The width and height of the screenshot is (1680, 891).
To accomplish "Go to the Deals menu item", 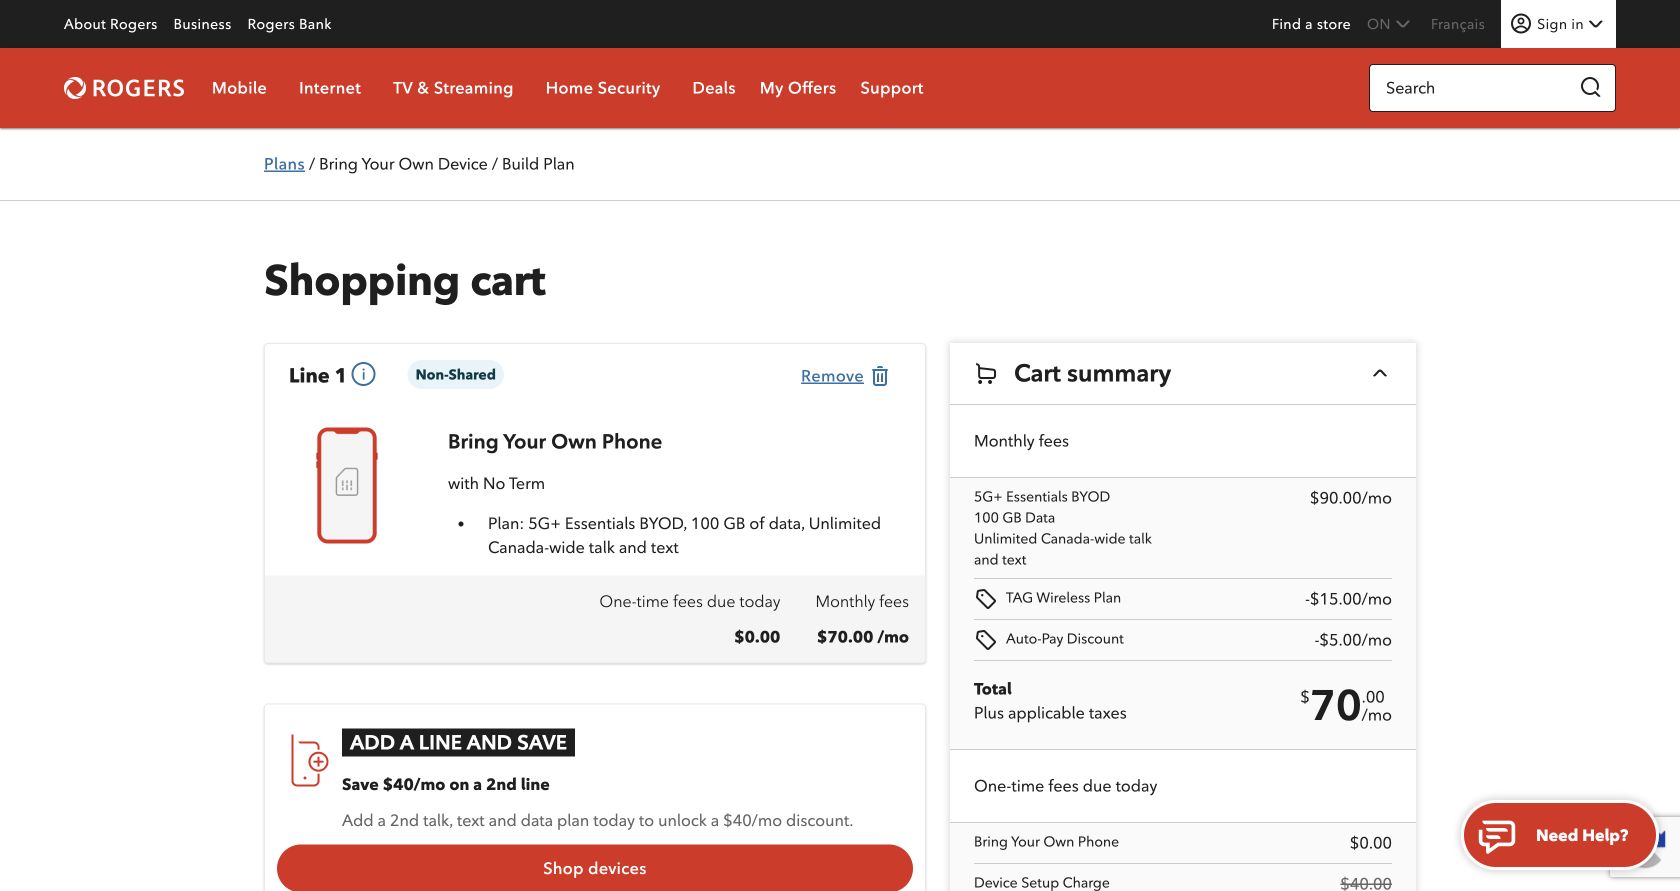I will tap(714, 88).
